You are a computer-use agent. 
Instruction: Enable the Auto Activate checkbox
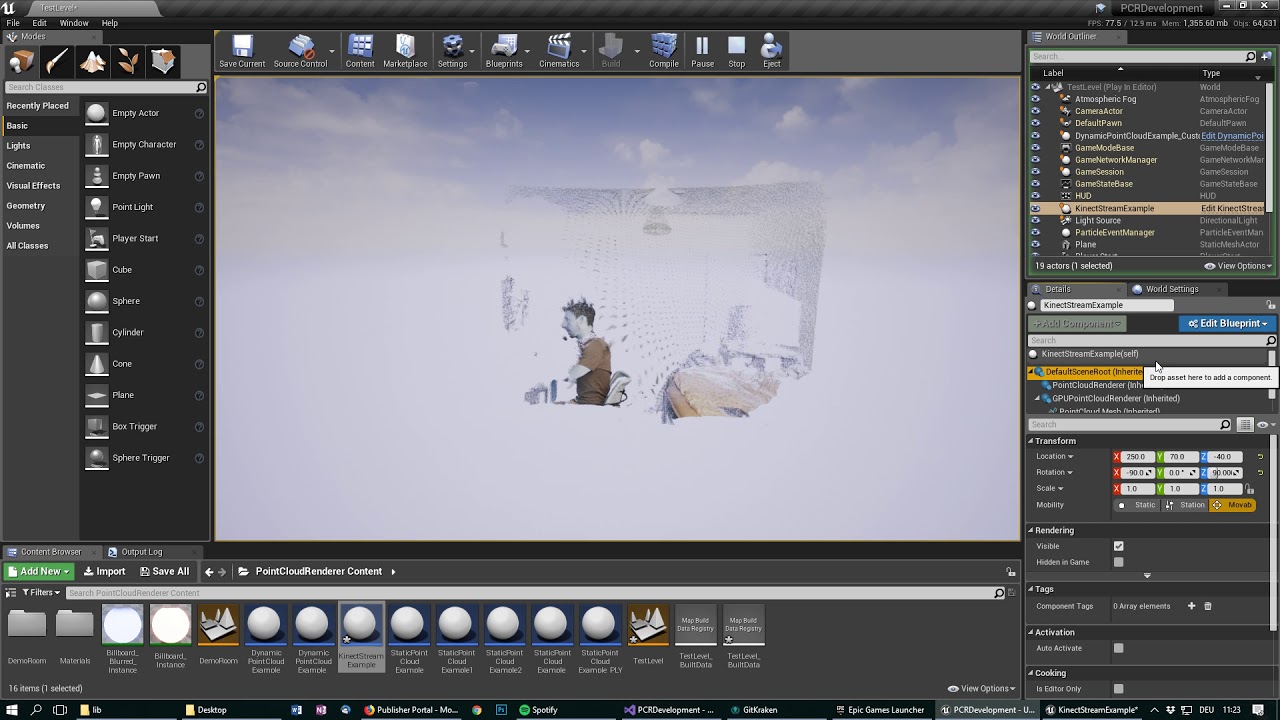click(1118, 648)
